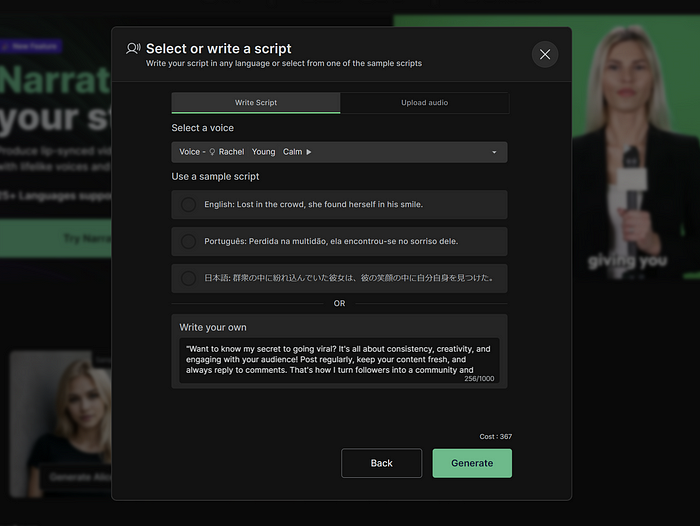Click into the Write your own text area
The width and height of the screenshot is (700, 526).
339,361
